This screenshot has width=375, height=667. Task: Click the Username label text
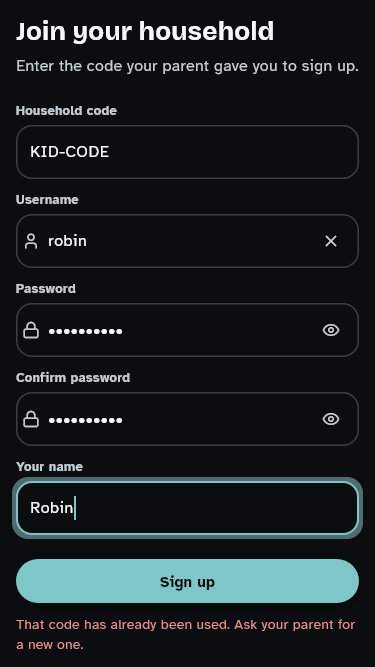click(47, 200)
